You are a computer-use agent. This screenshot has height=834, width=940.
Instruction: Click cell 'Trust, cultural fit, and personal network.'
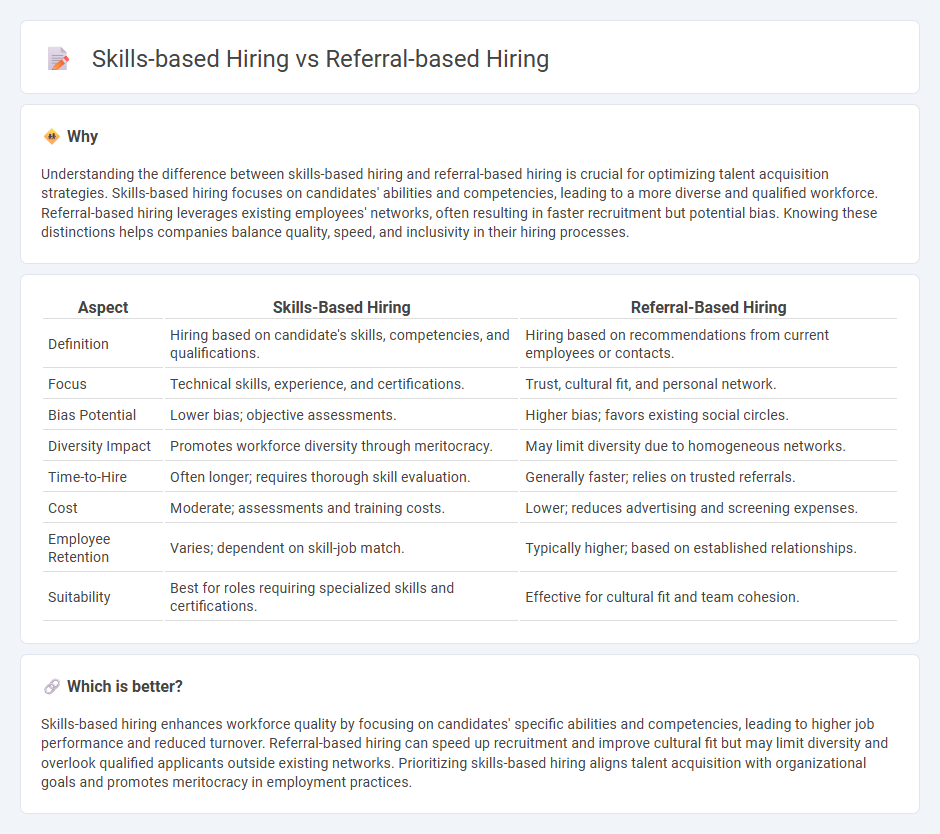point(709,384)
